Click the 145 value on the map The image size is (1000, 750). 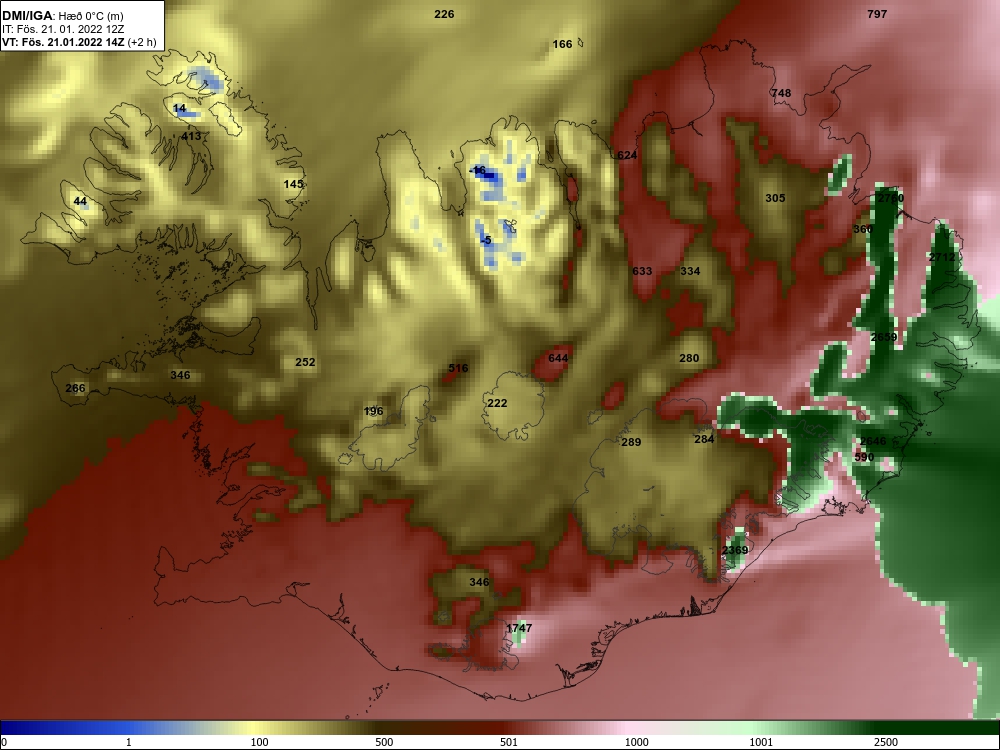(293, 184)
